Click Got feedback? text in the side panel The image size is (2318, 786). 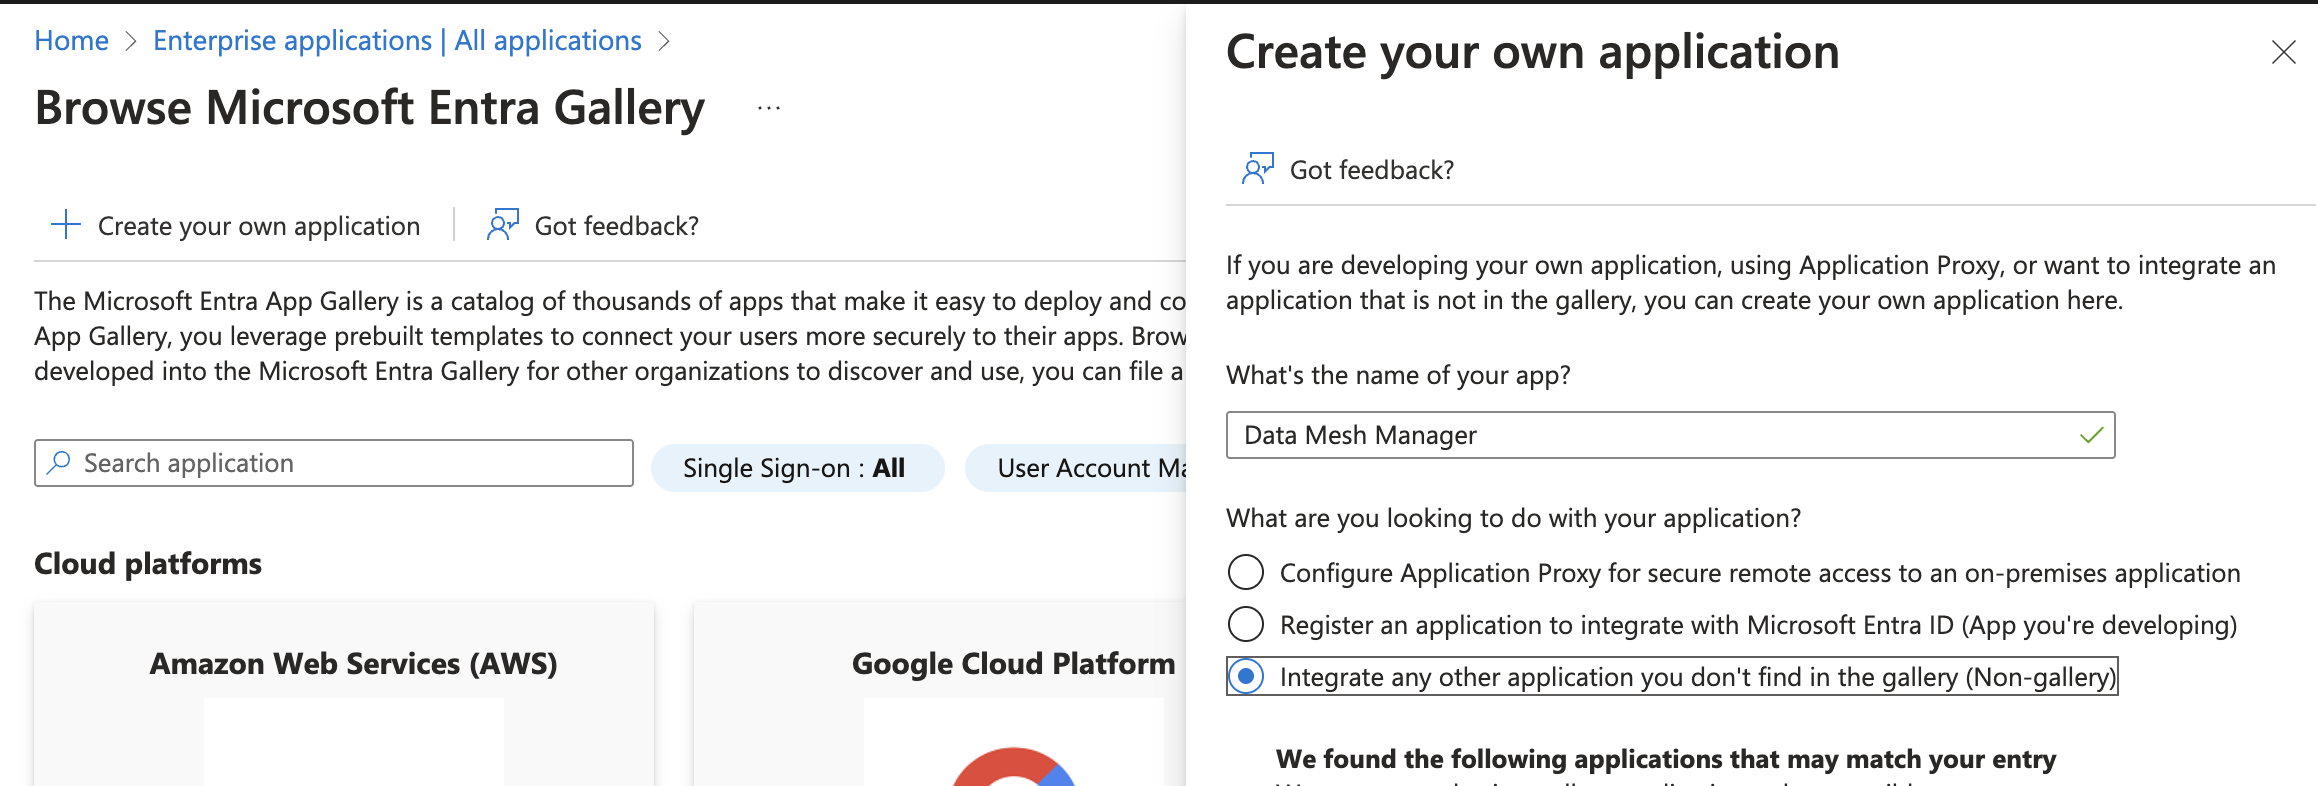pos(1371,170)
